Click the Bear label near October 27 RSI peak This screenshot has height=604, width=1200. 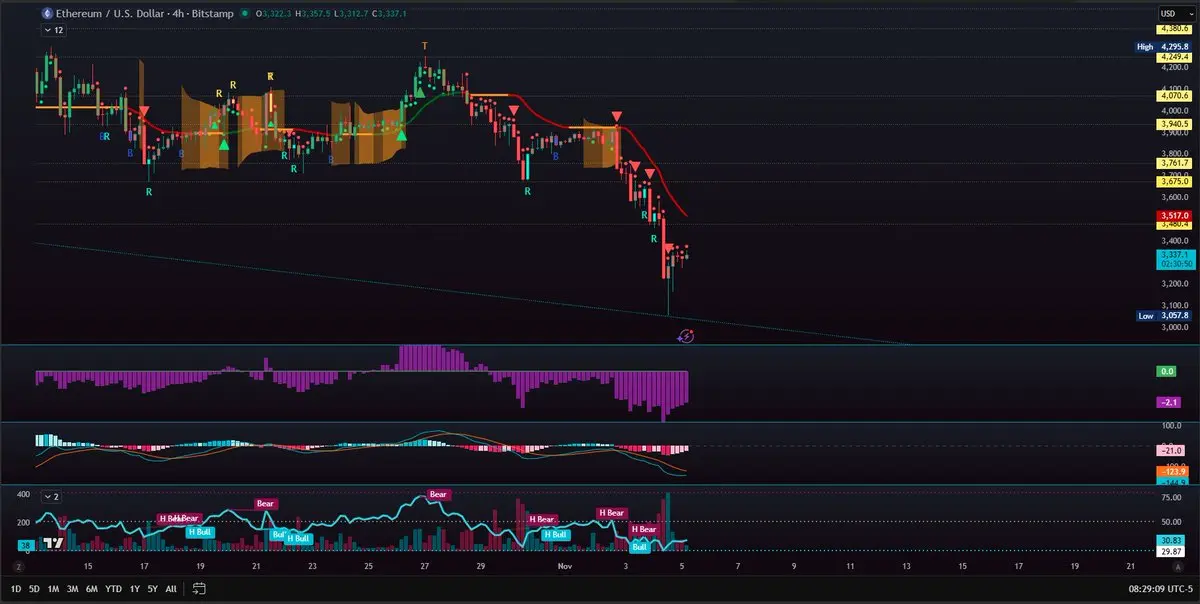pos(438,494)
